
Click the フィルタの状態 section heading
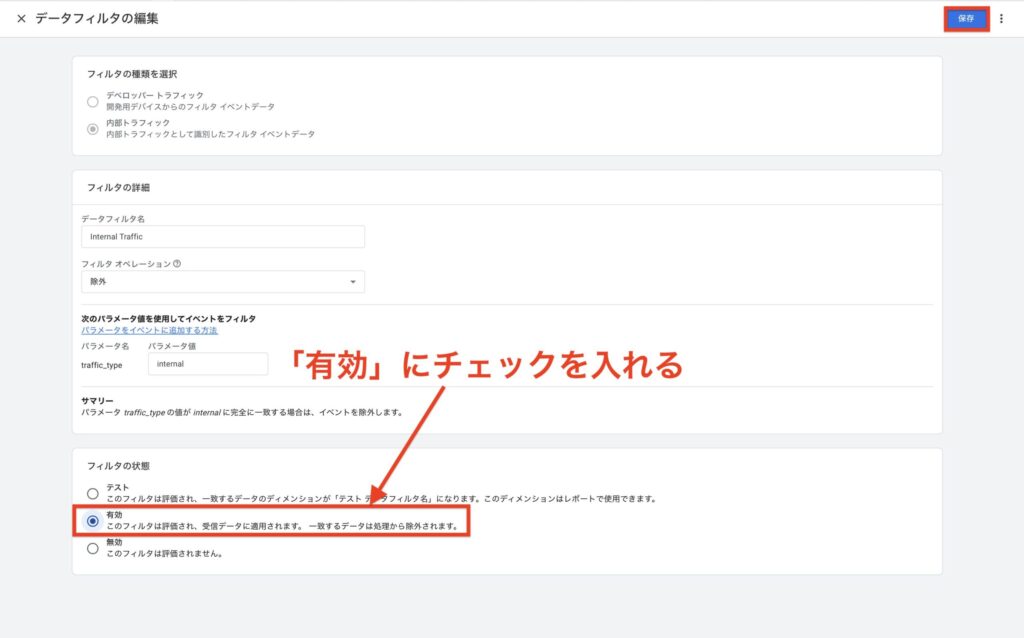(x=118, y=466)
